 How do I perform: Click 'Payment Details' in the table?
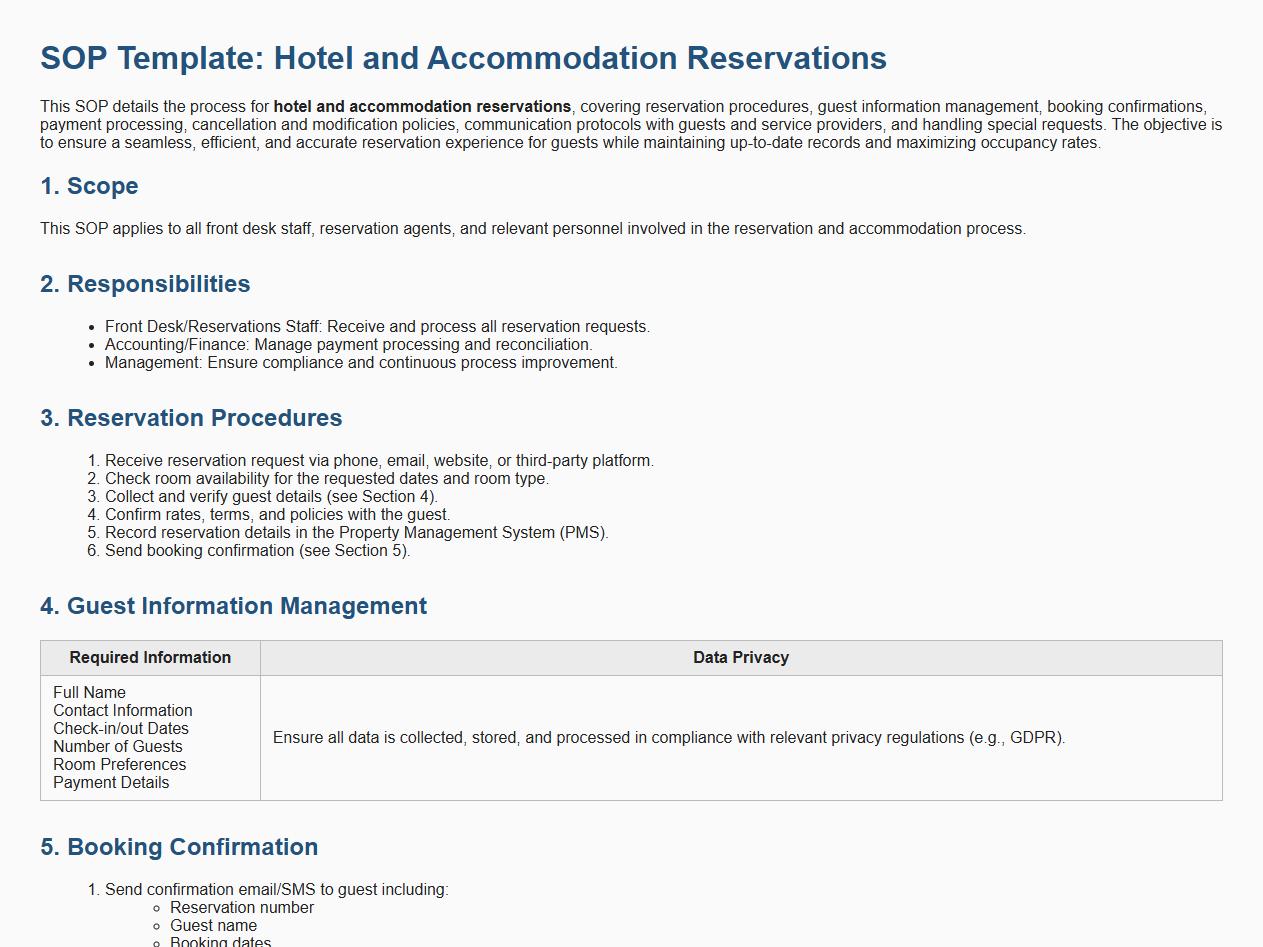click(x=111, y=783)
